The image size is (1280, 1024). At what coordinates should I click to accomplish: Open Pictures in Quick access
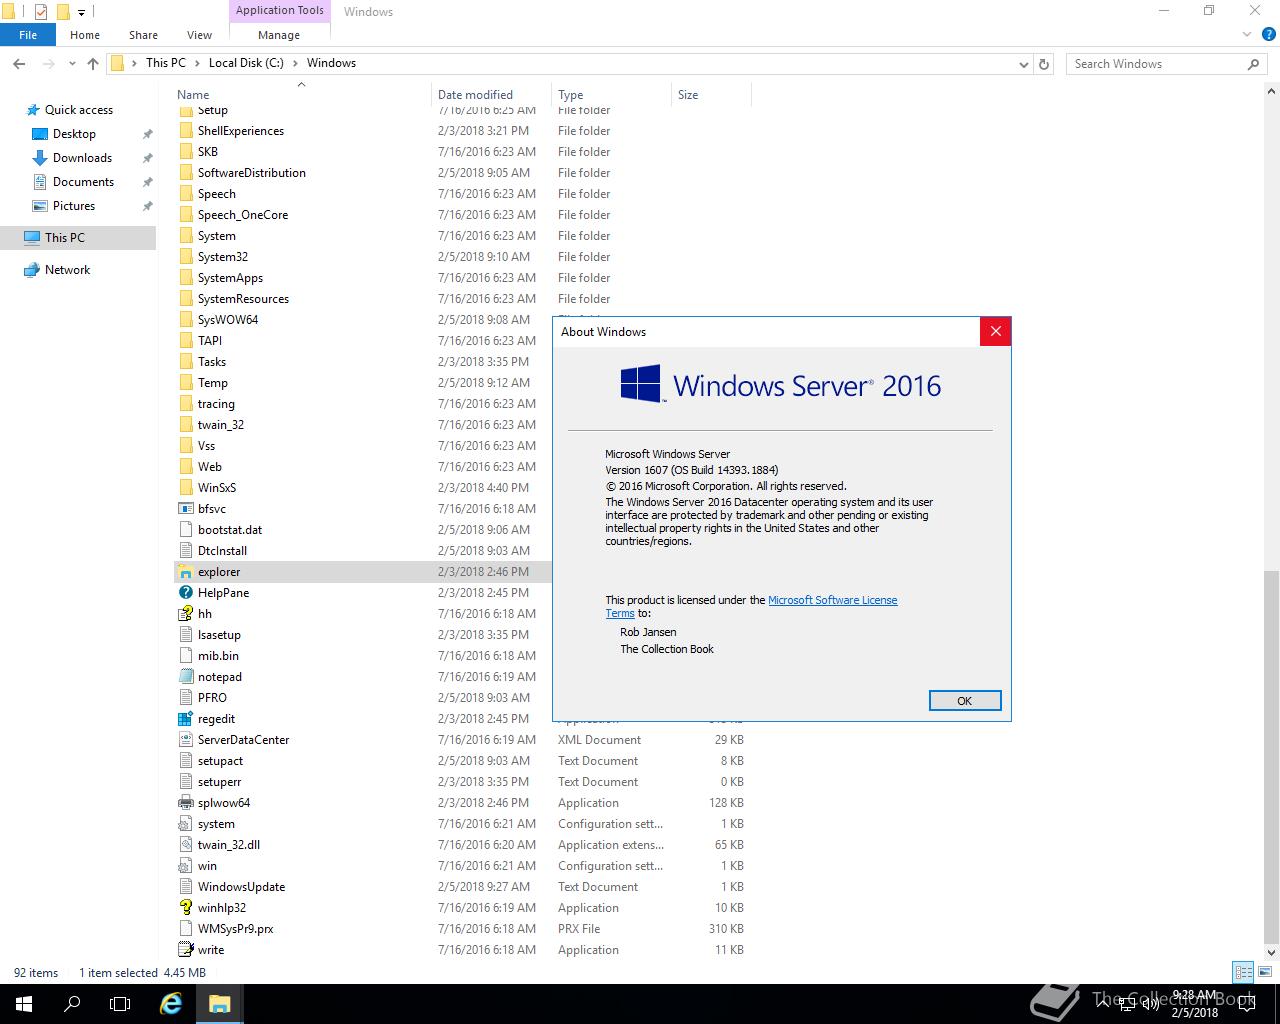point(74,206)
